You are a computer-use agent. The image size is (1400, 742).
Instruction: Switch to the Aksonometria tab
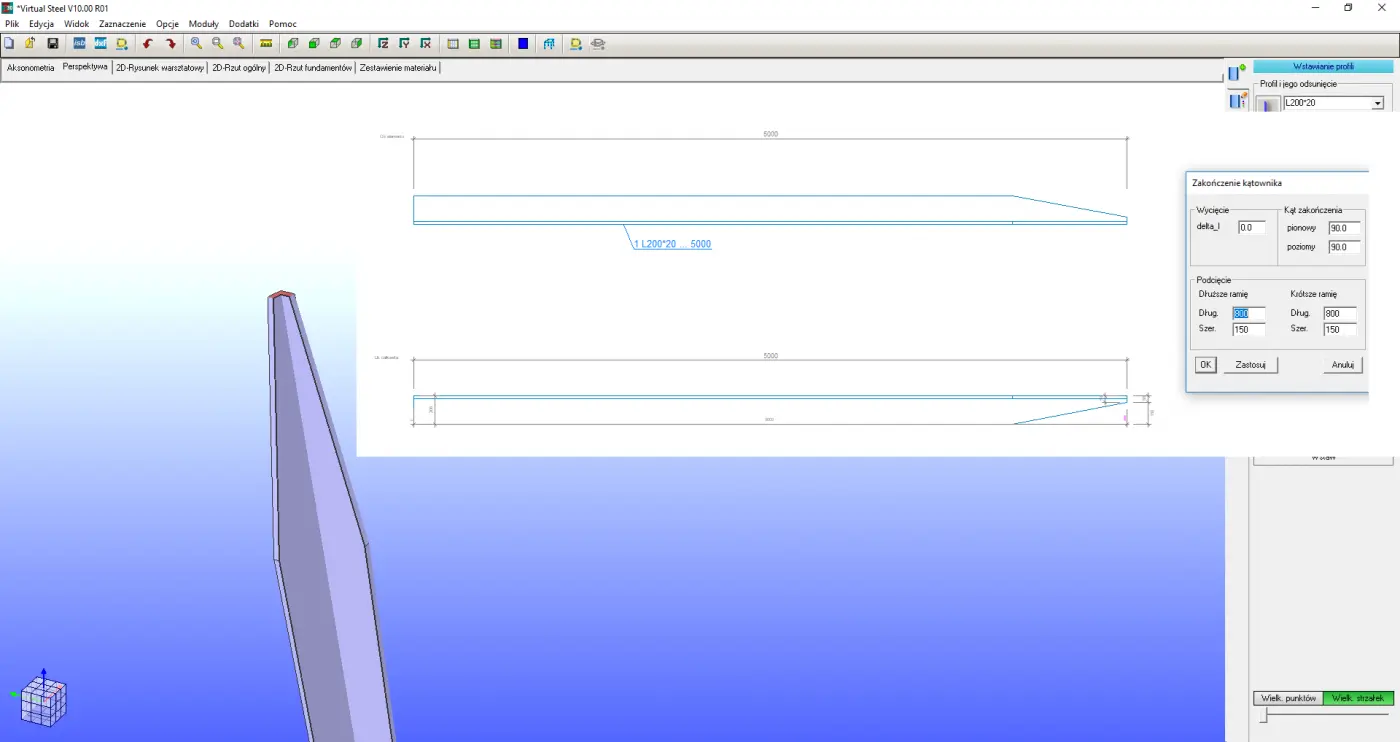pos(30,68)
